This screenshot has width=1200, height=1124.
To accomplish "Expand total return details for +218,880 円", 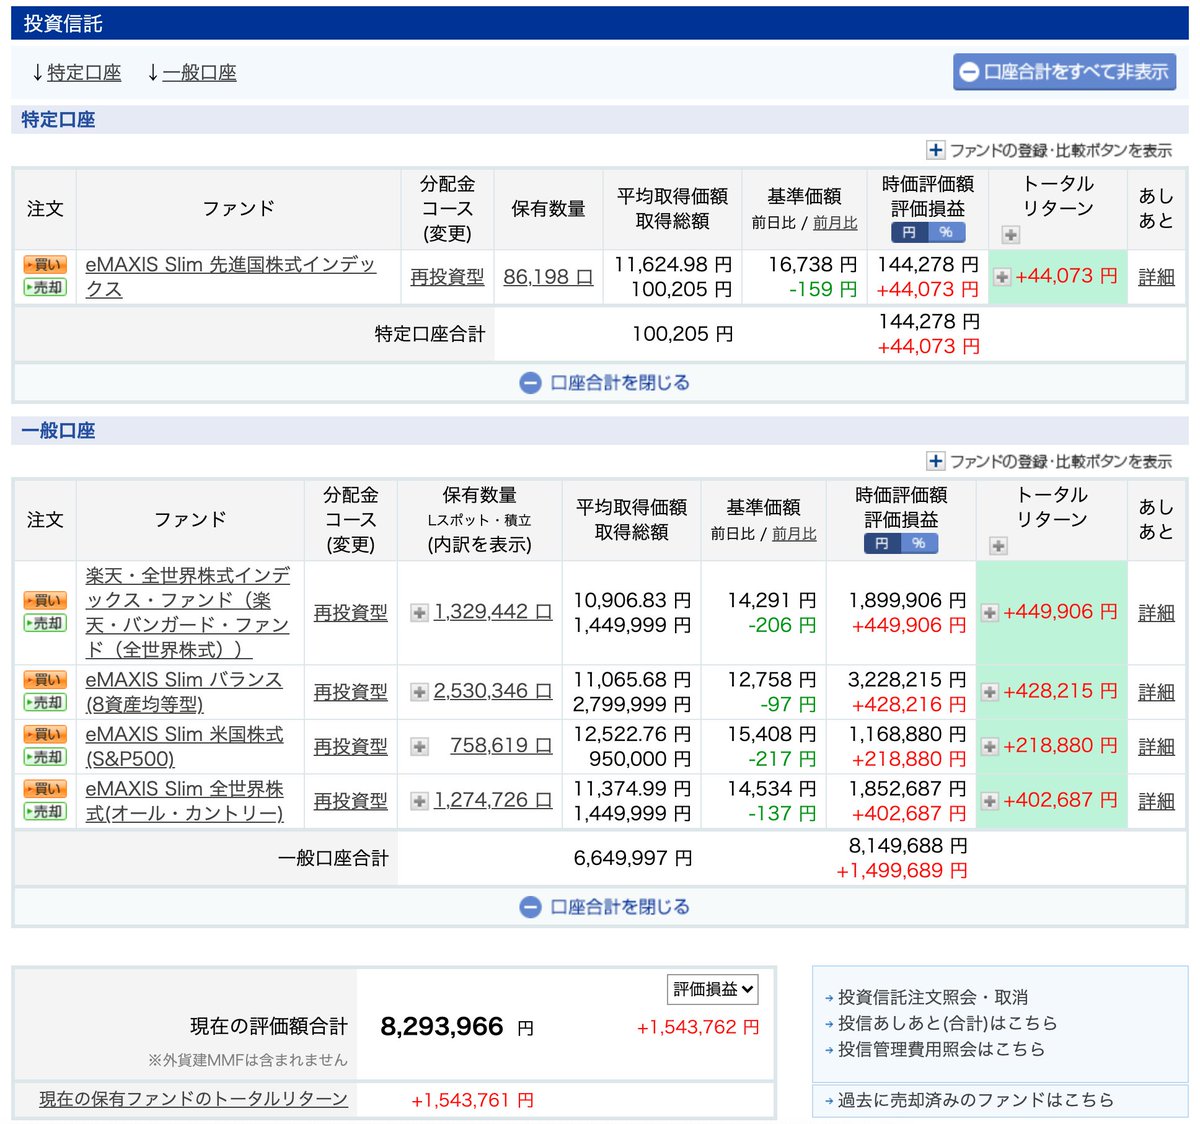I will [x=989, y=746].
